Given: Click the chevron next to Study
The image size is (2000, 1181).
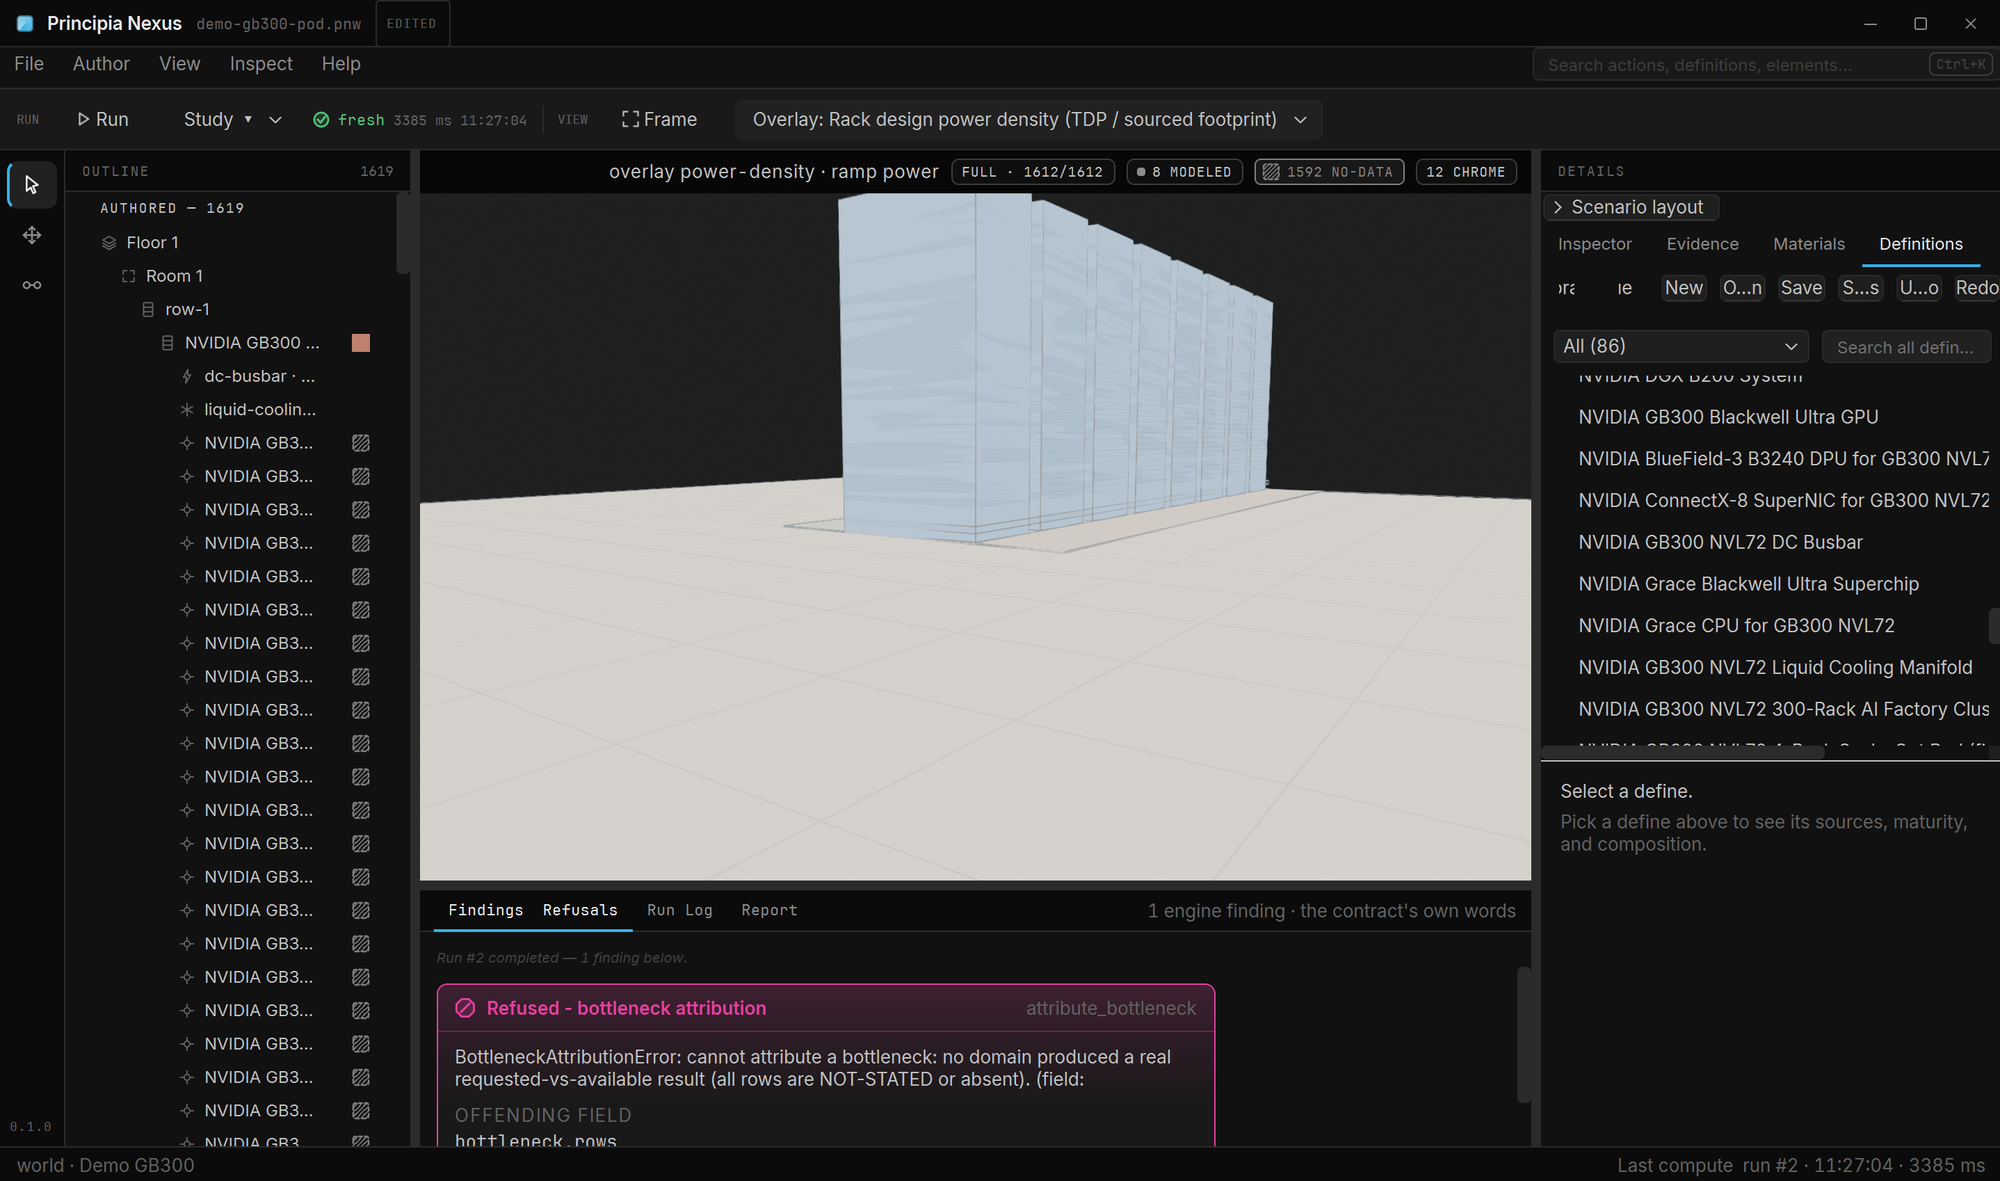Looking at the screenshot, I should pos(276,120).
